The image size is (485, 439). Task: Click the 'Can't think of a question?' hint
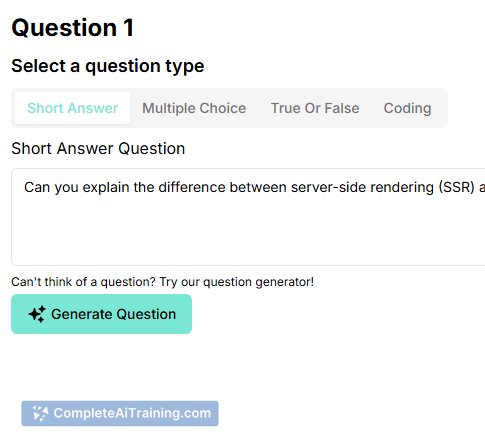(x=83, y=282)
